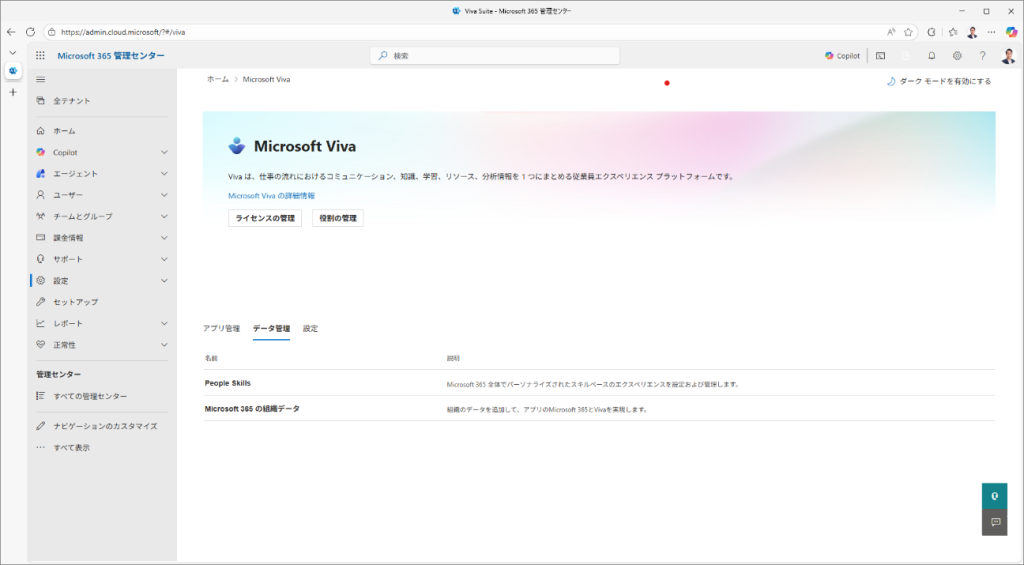This screenshot has width=1024, height=565.
Task: Click the ライセンスの管理 button
Action: (265, 218)
